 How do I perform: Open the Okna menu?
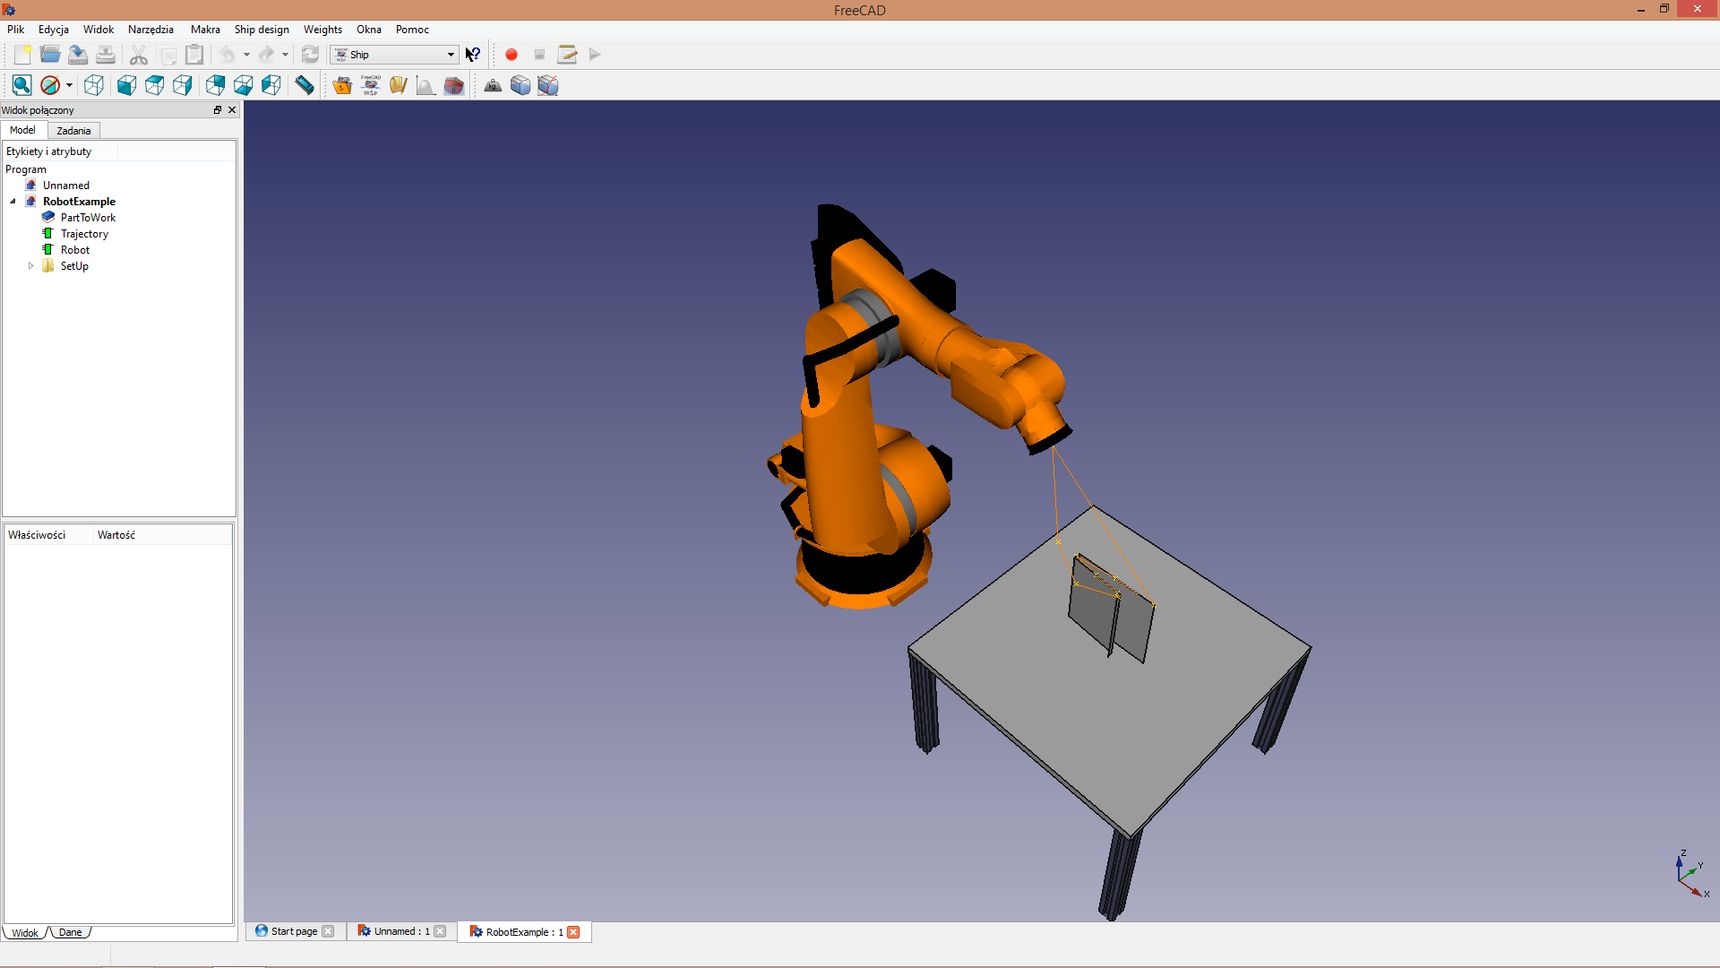369,30
